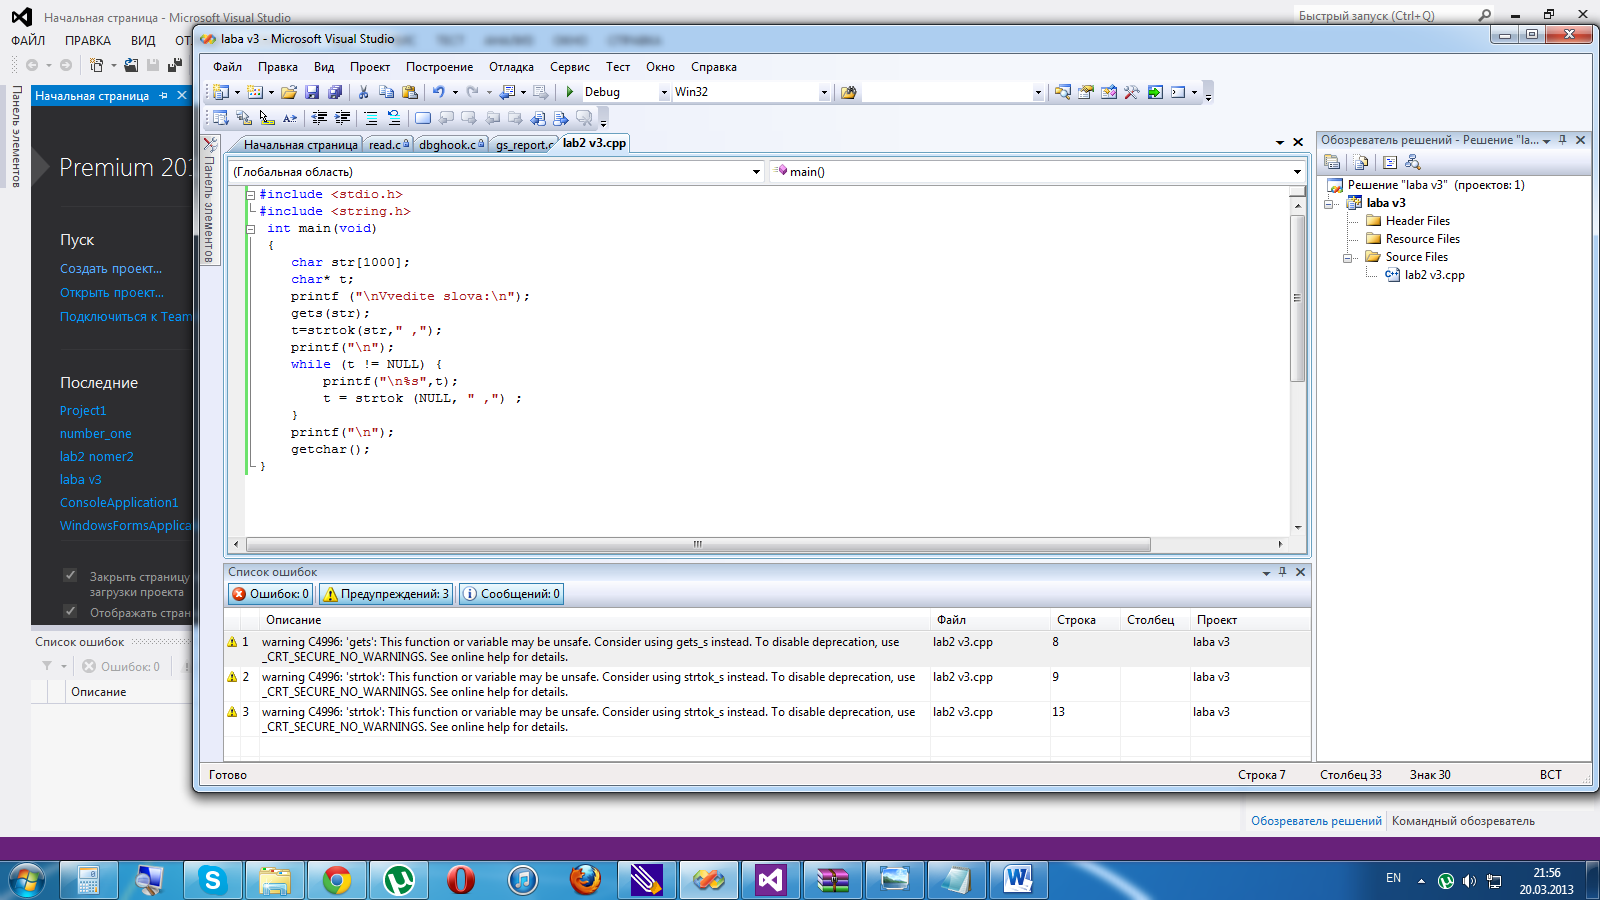Open the active documents list dropdown arrow

(x=1280, y=143)
